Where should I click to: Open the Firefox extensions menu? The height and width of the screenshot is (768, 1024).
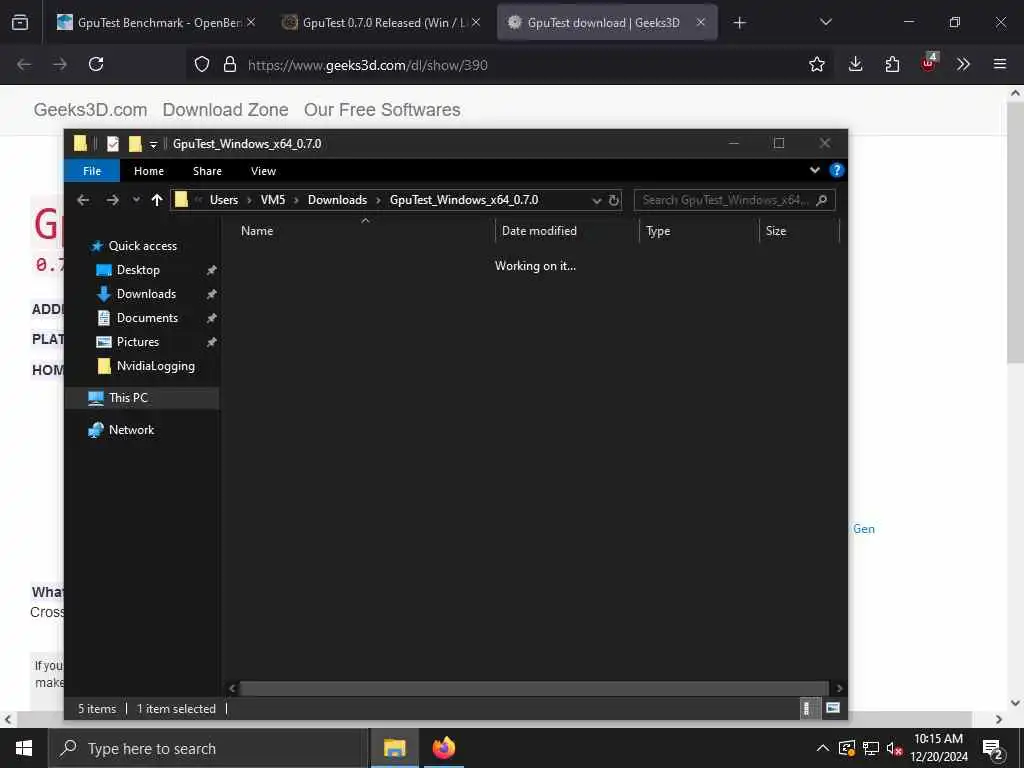pos(892,64)
